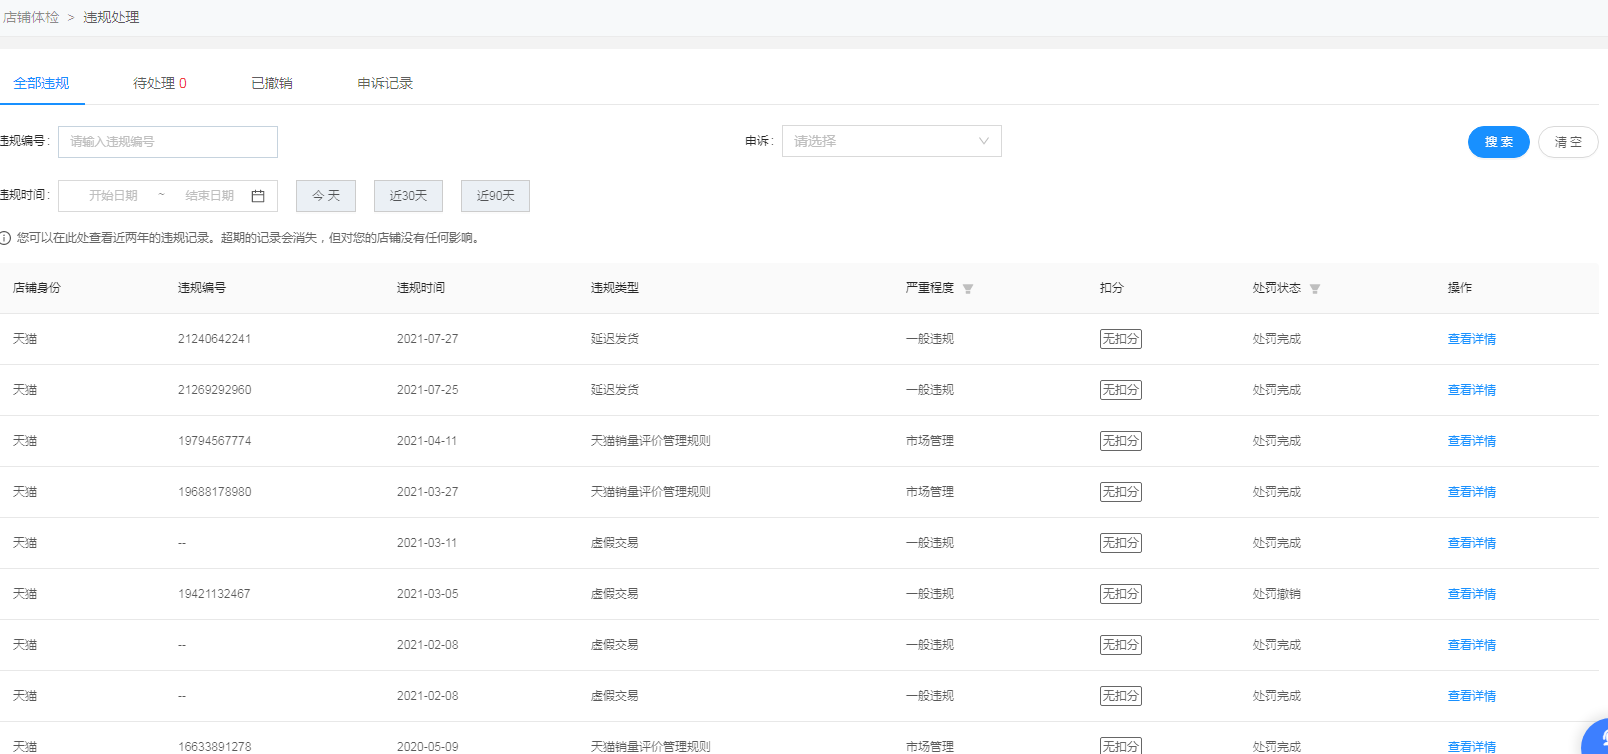This screenshot has width=1608, height=754.
Task: Click 违规处理 breadcrumb text
Action: [x=111, y=18]
